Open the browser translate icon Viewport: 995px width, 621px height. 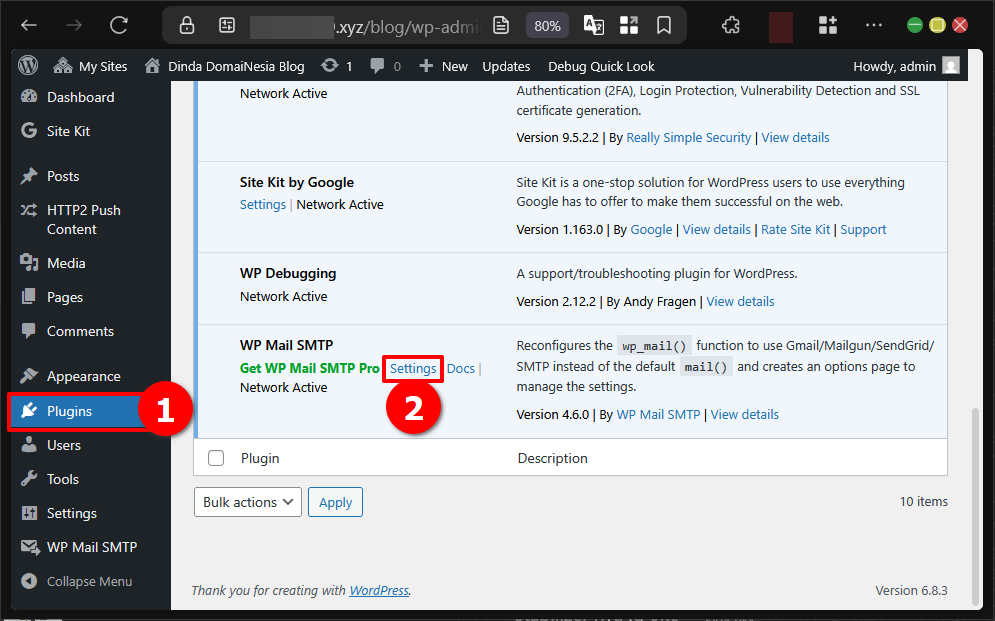(x=593, y=26)
